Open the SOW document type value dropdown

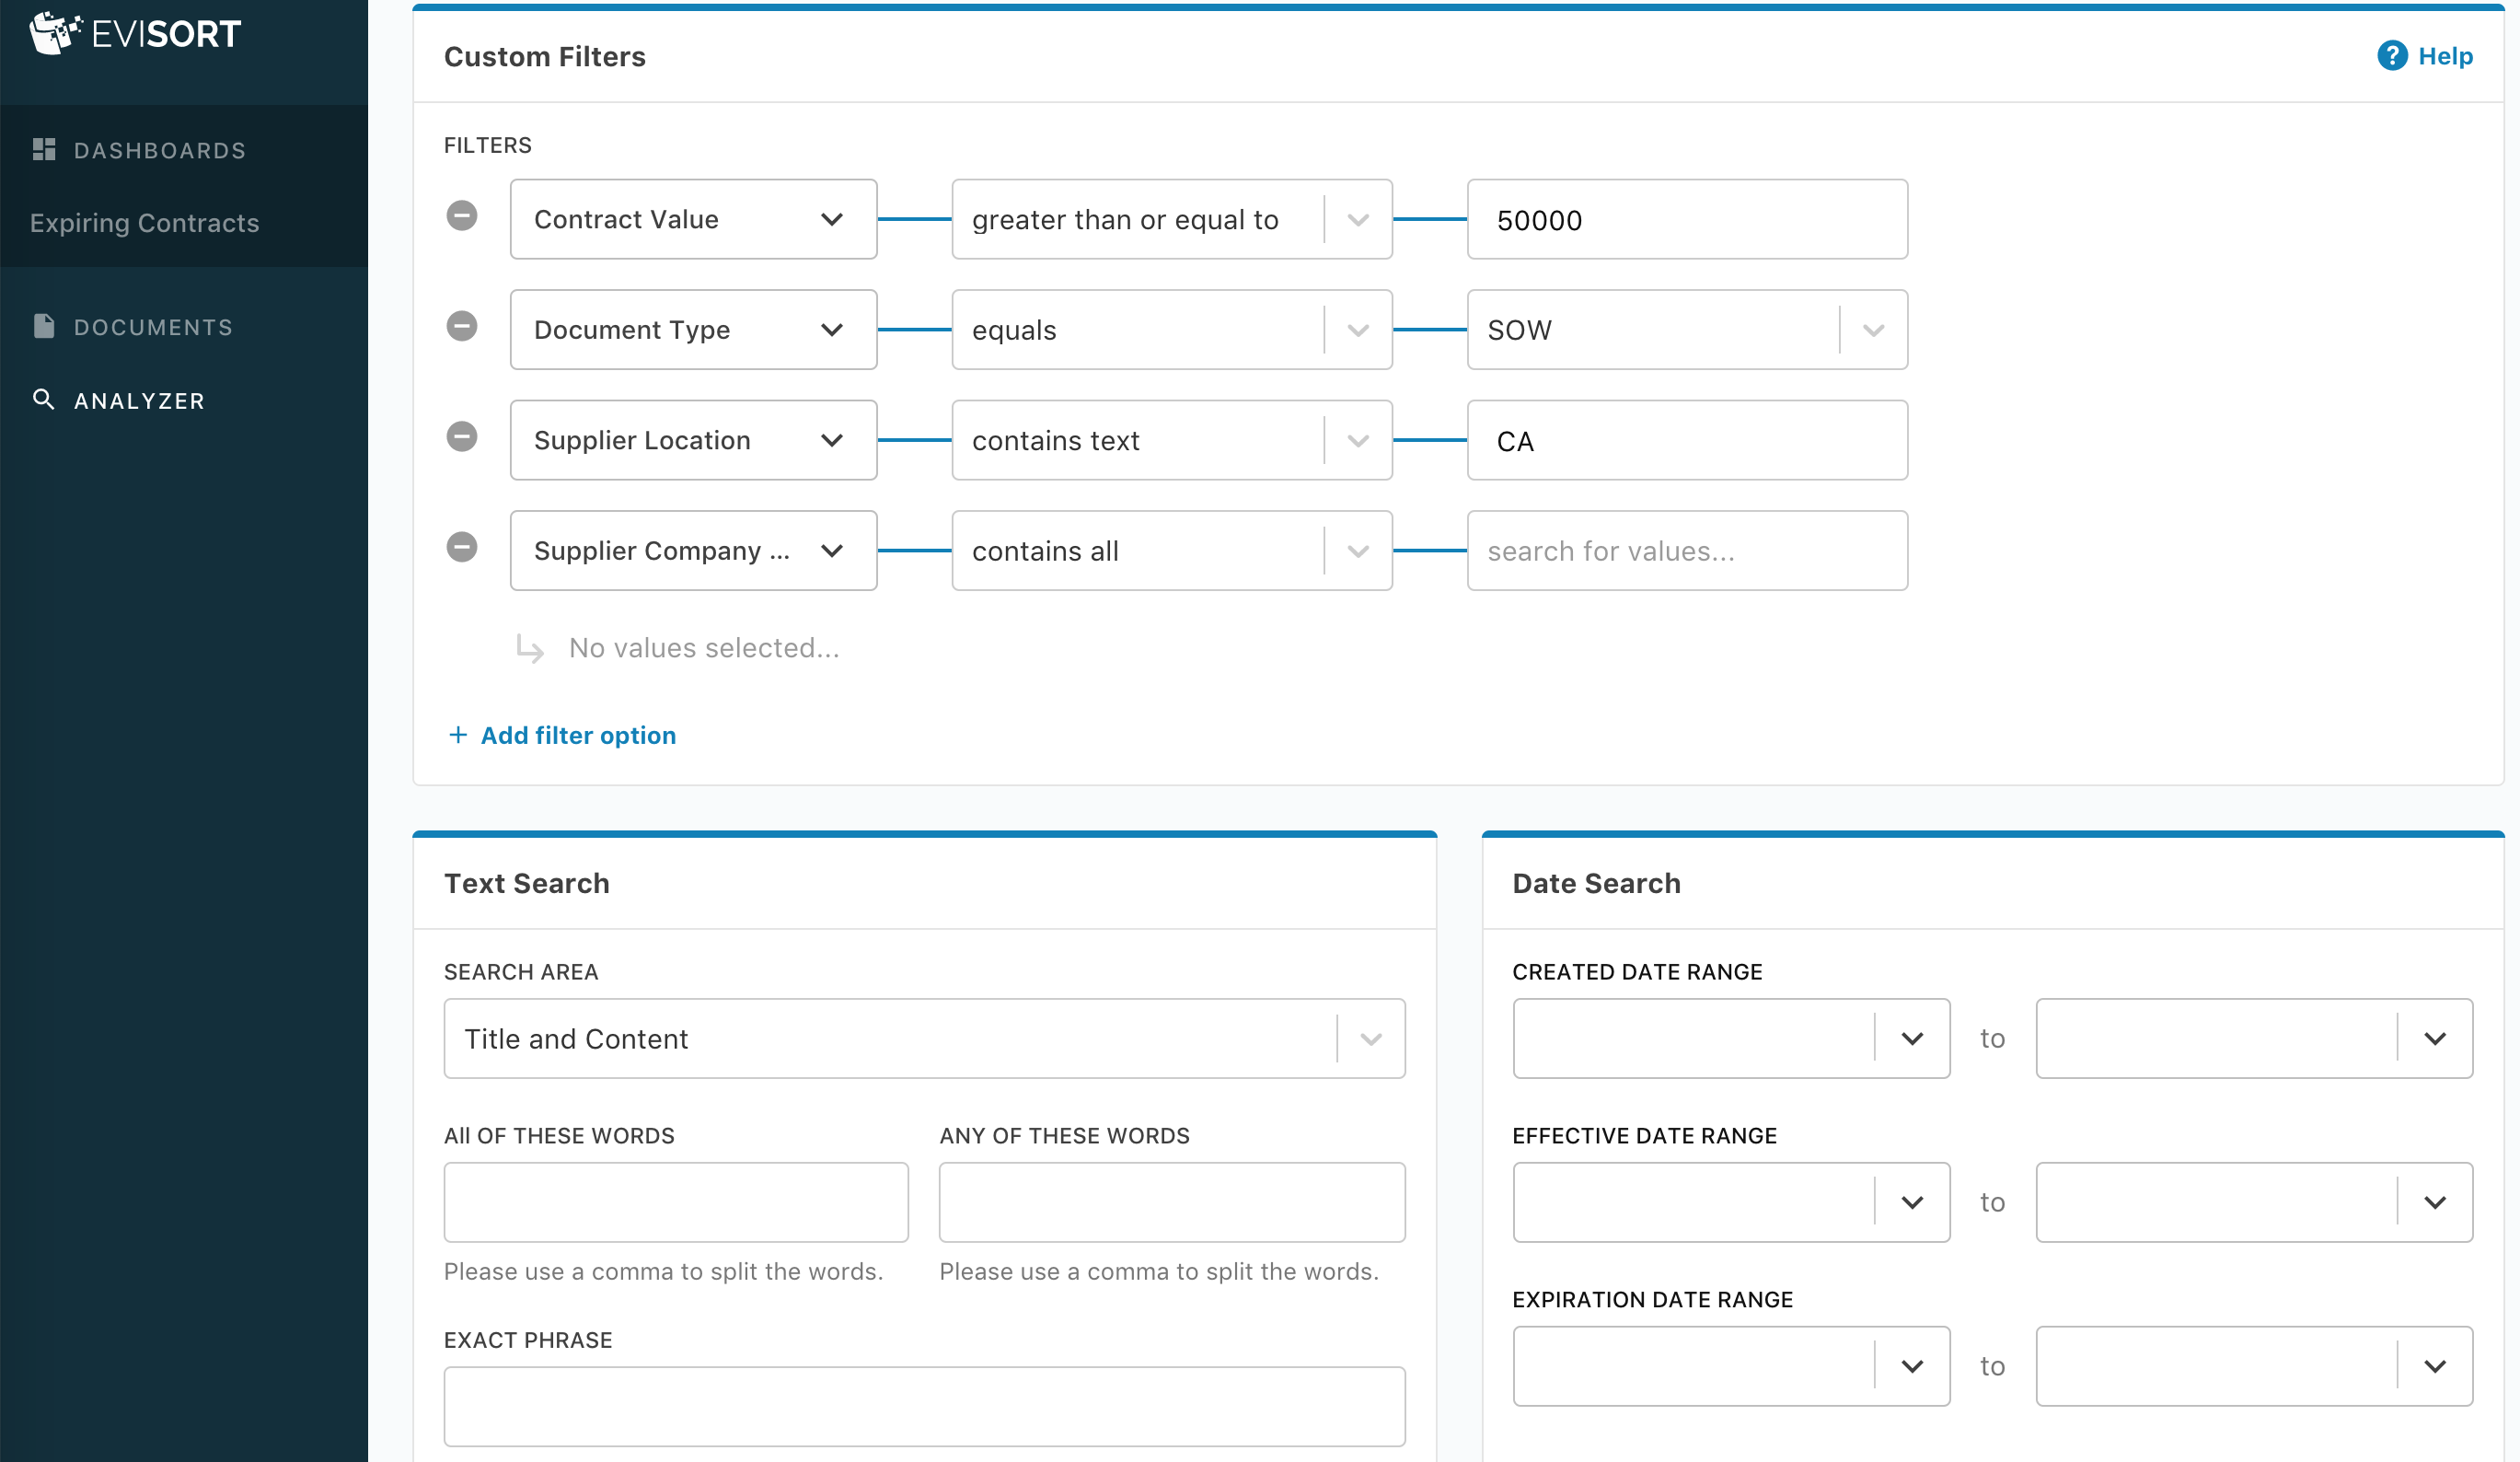[1873, 330]
